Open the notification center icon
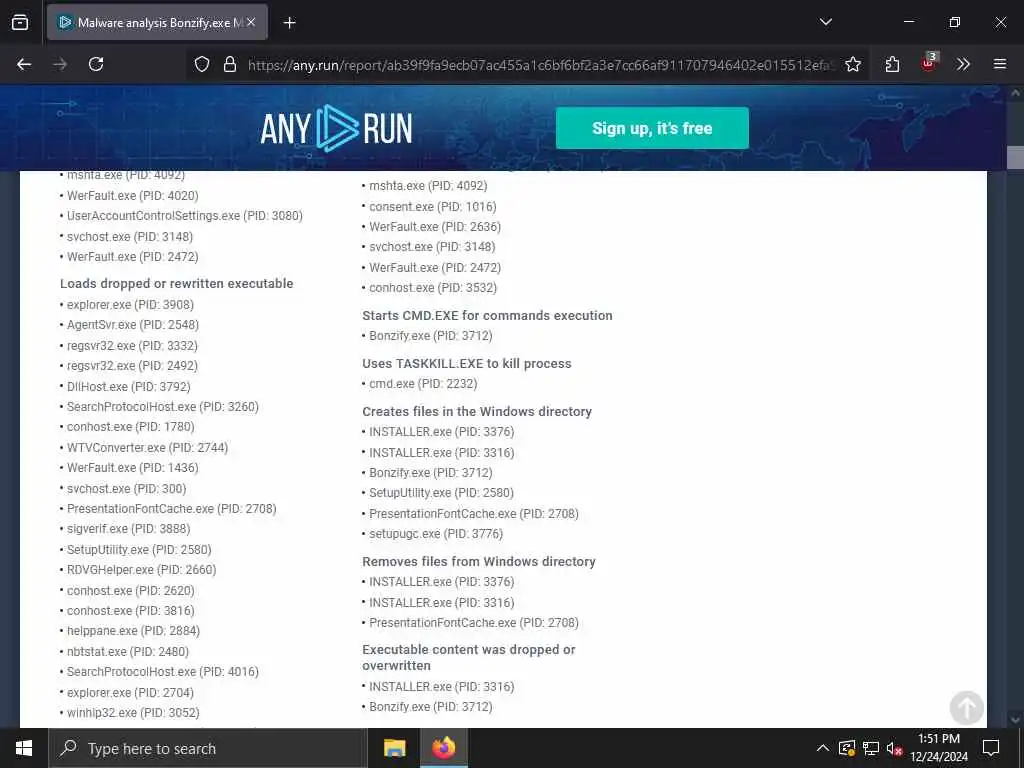The height and width of the screenshot is (768, 1024). click(991, 748)
